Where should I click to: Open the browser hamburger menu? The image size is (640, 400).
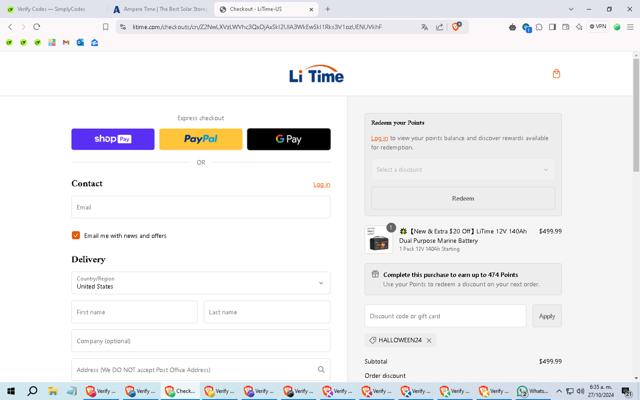(x=630, y=27)
